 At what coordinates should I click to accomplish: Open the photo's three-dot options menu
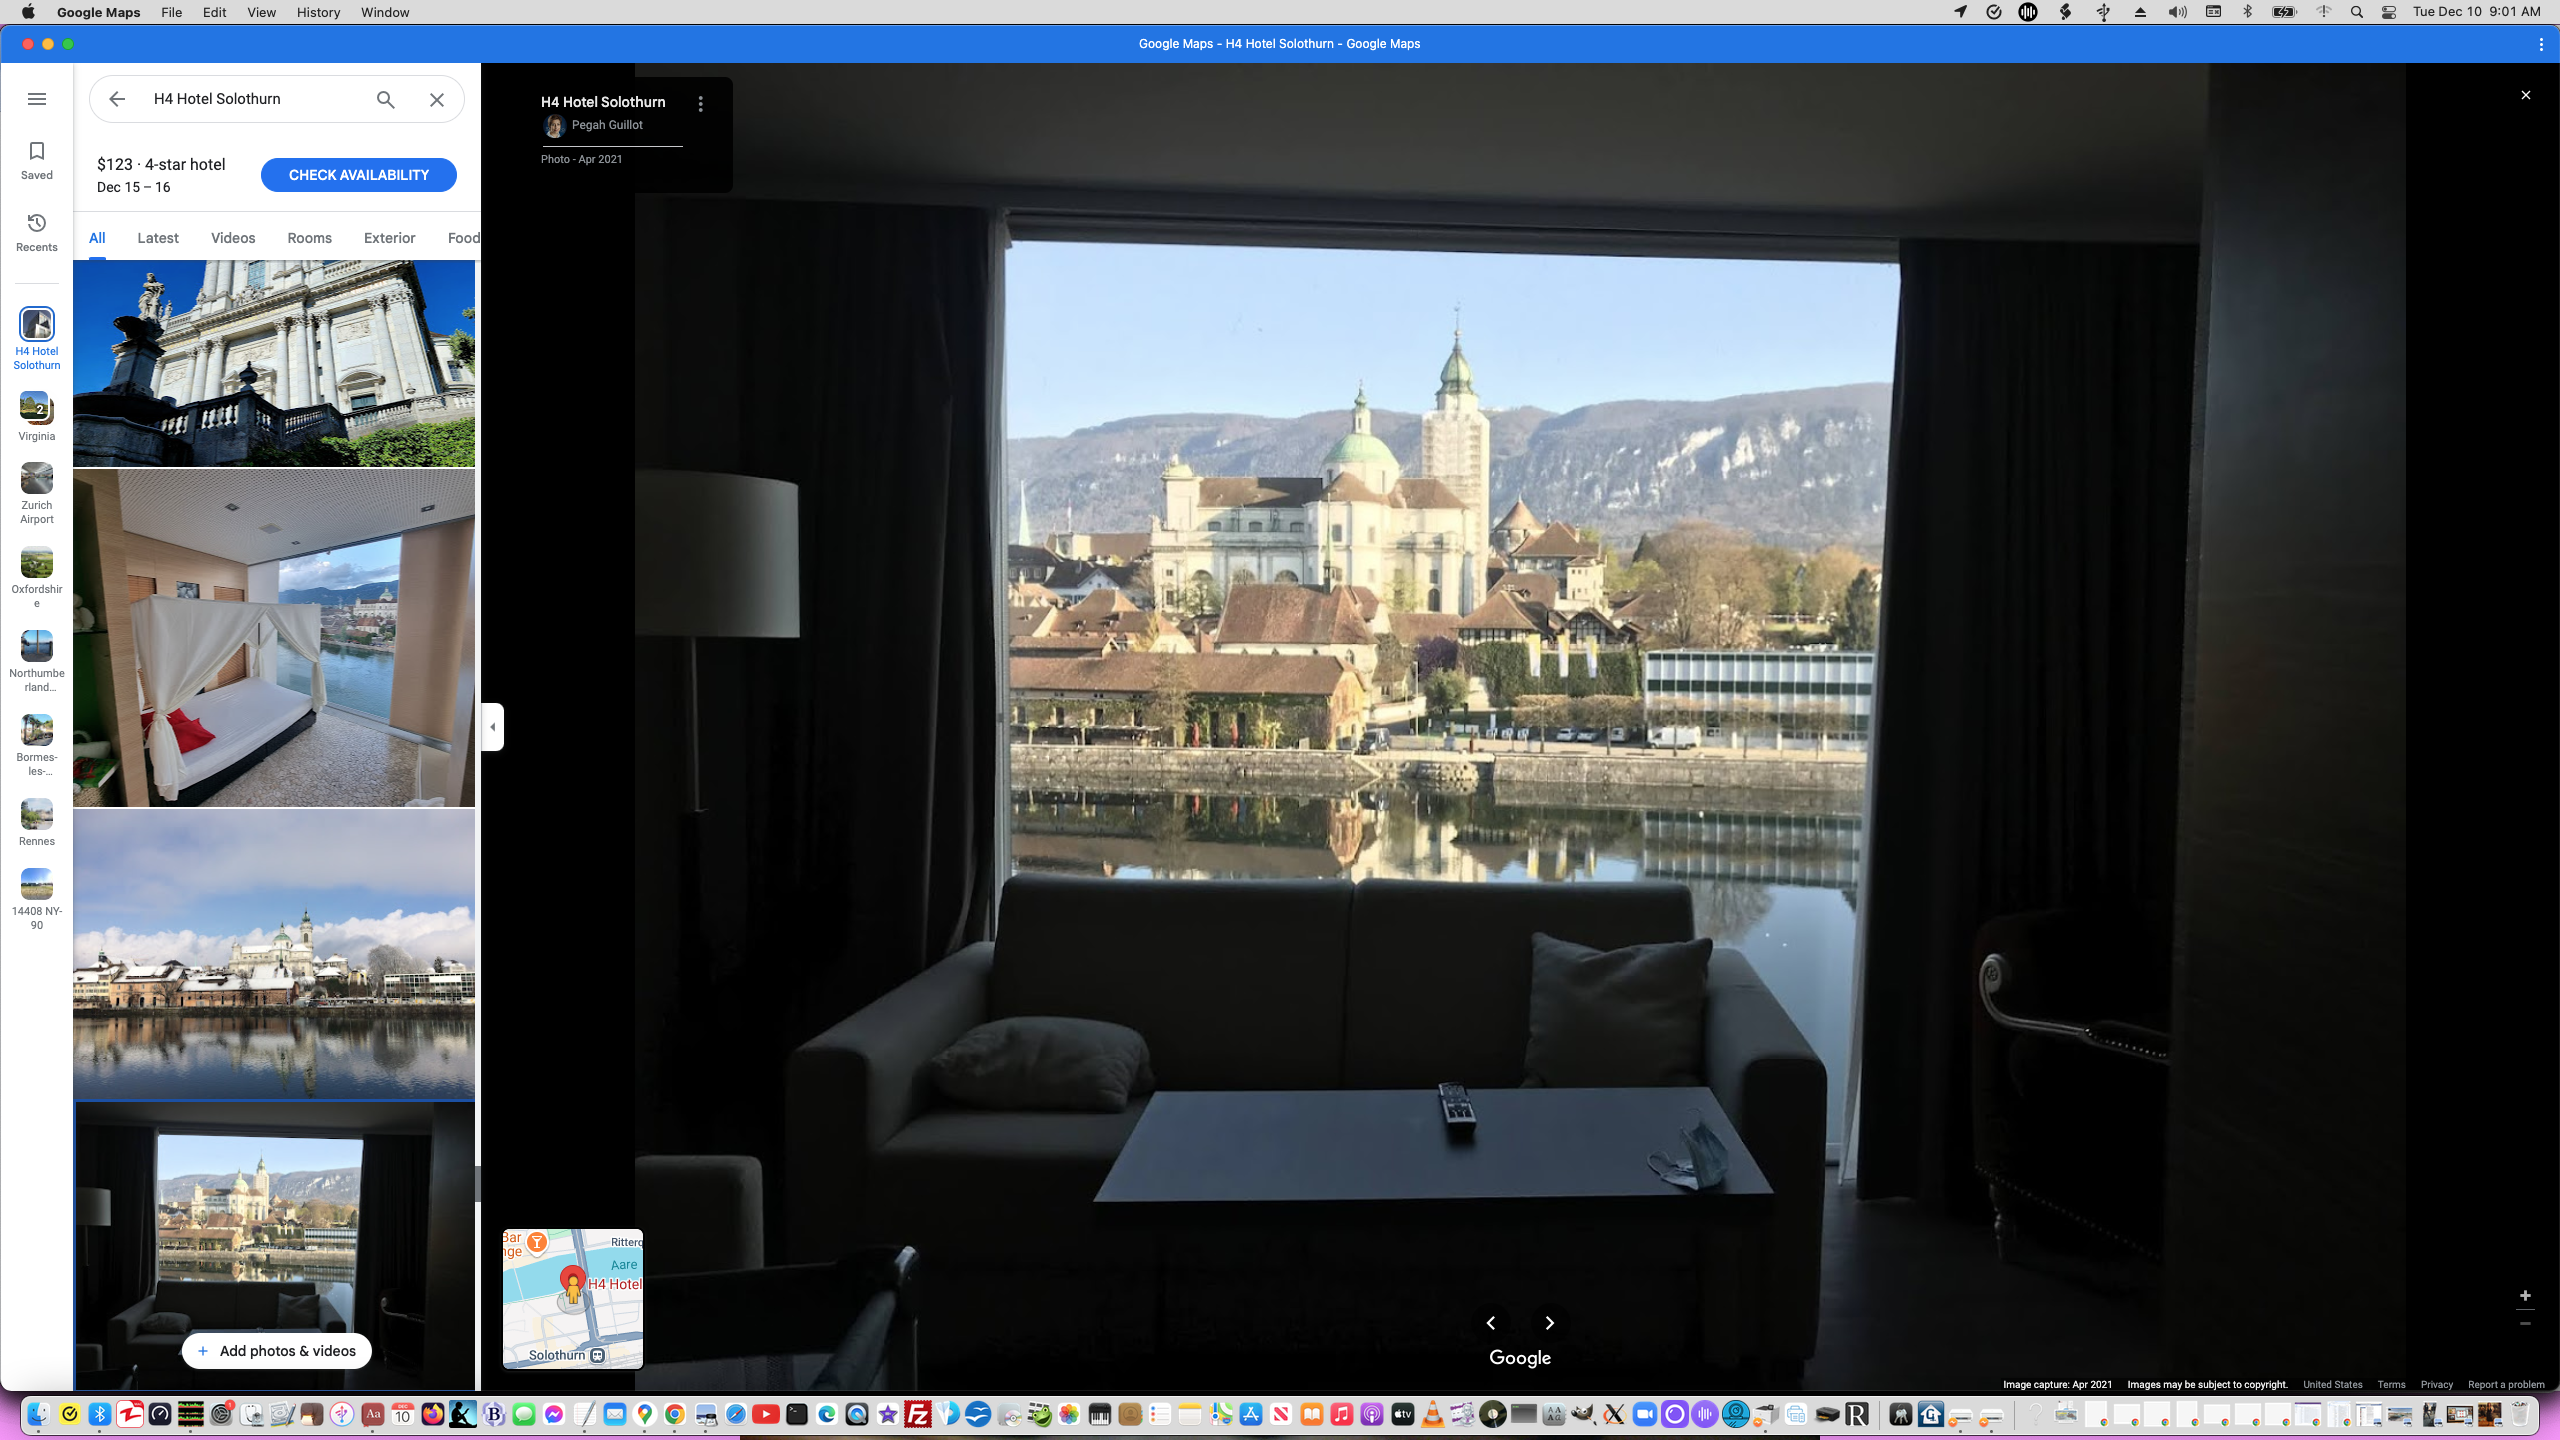coord(700,104)
